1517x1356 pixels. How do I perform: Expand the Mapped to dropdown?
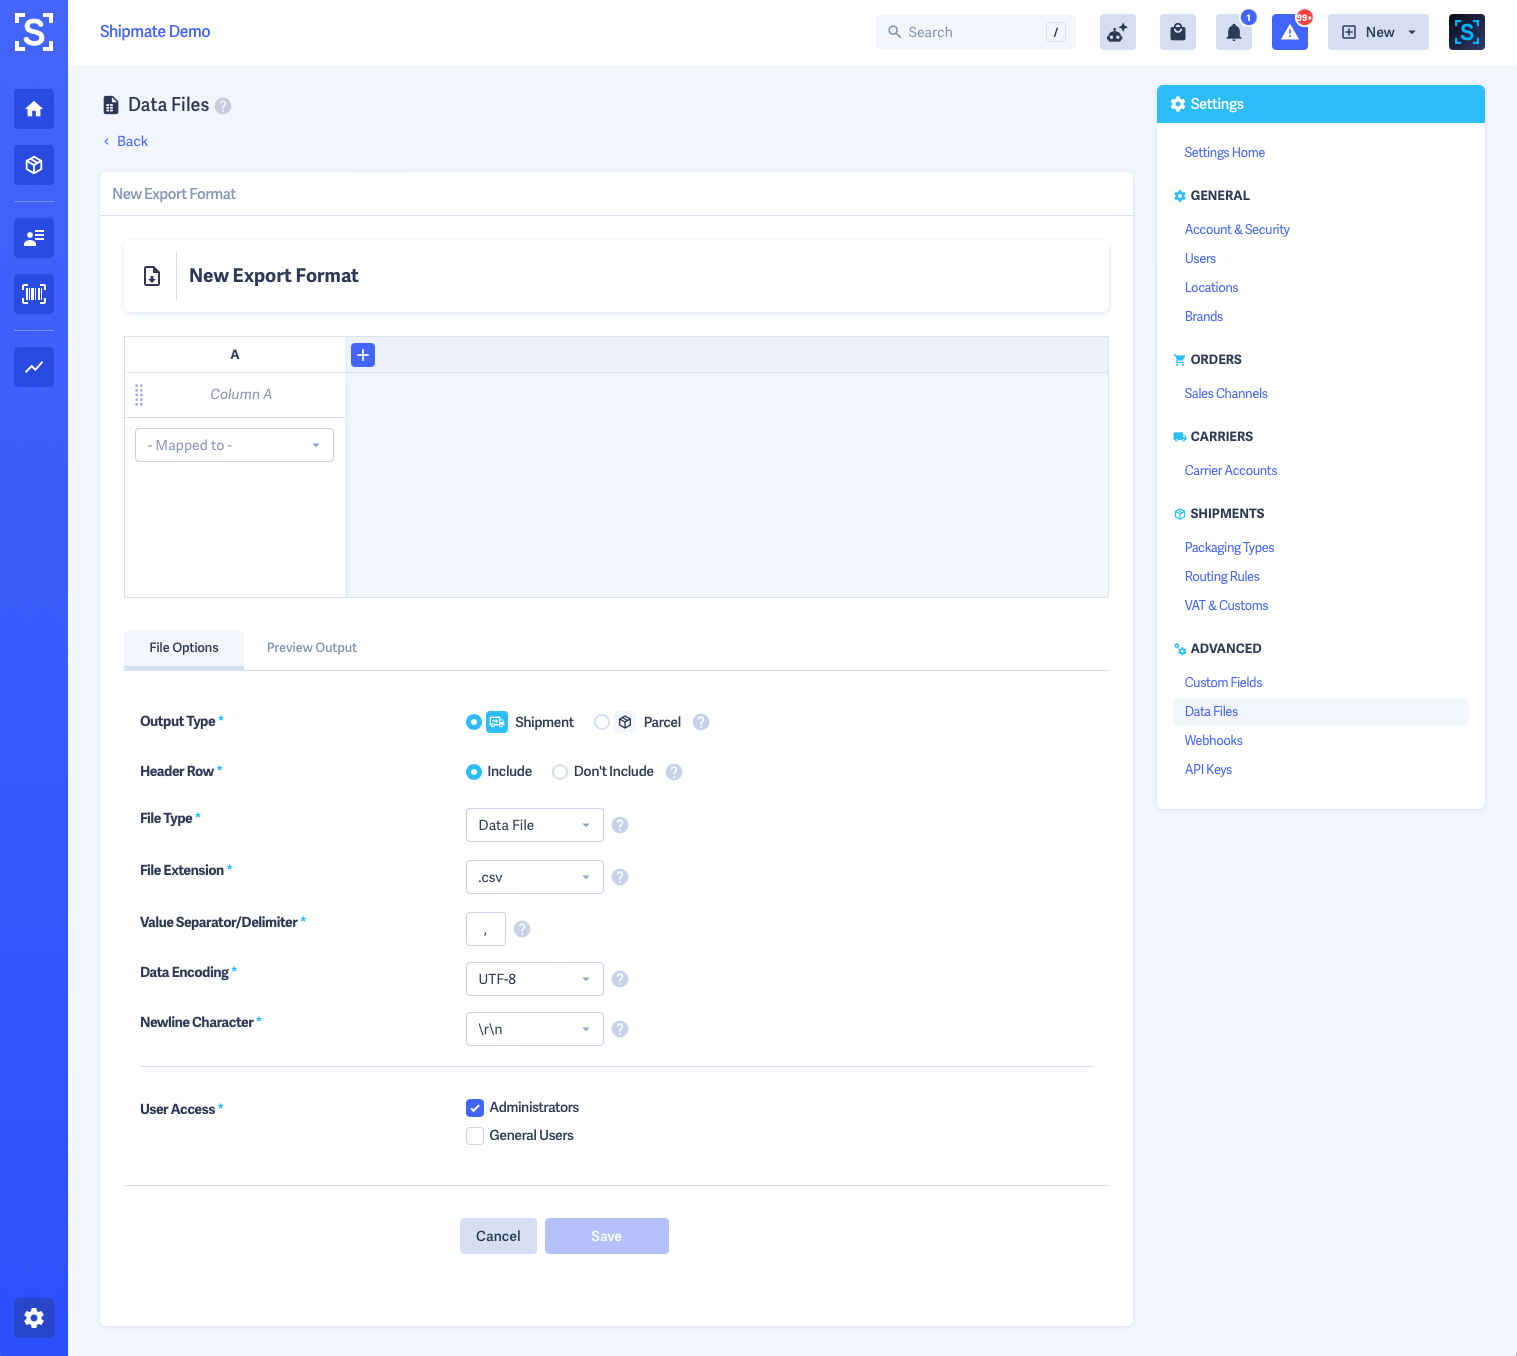click(234, 445)
